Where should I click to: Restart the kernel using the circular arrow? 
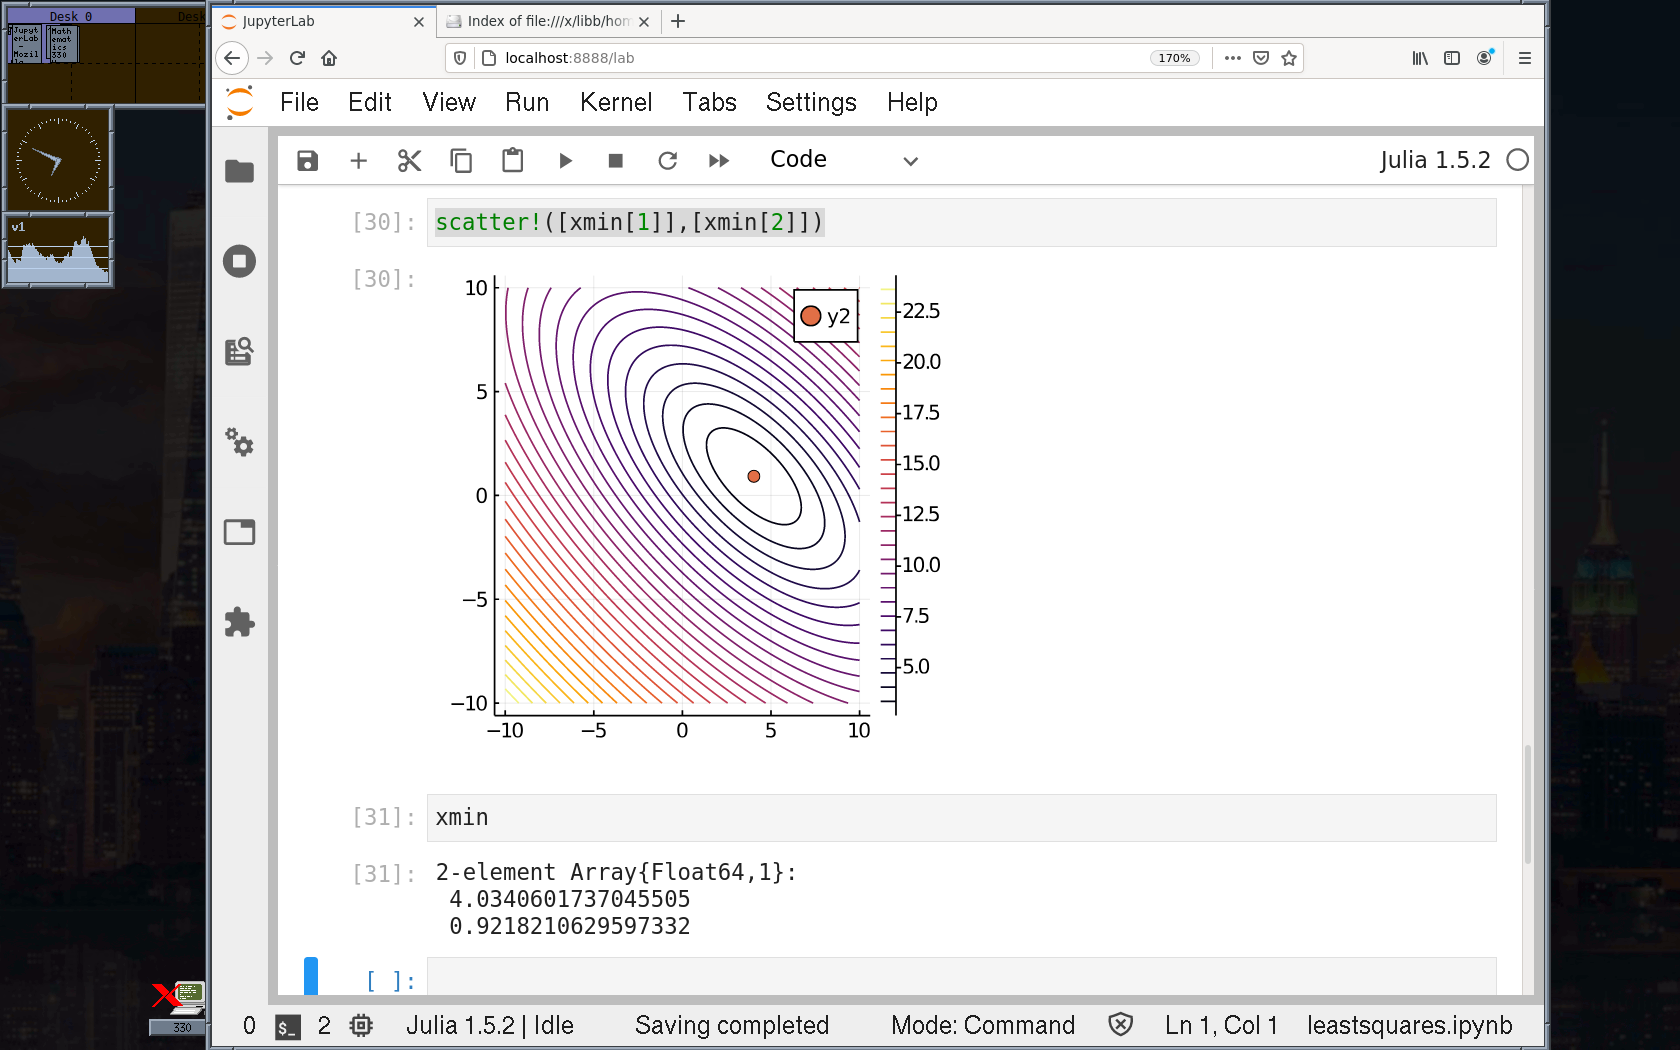667,161
